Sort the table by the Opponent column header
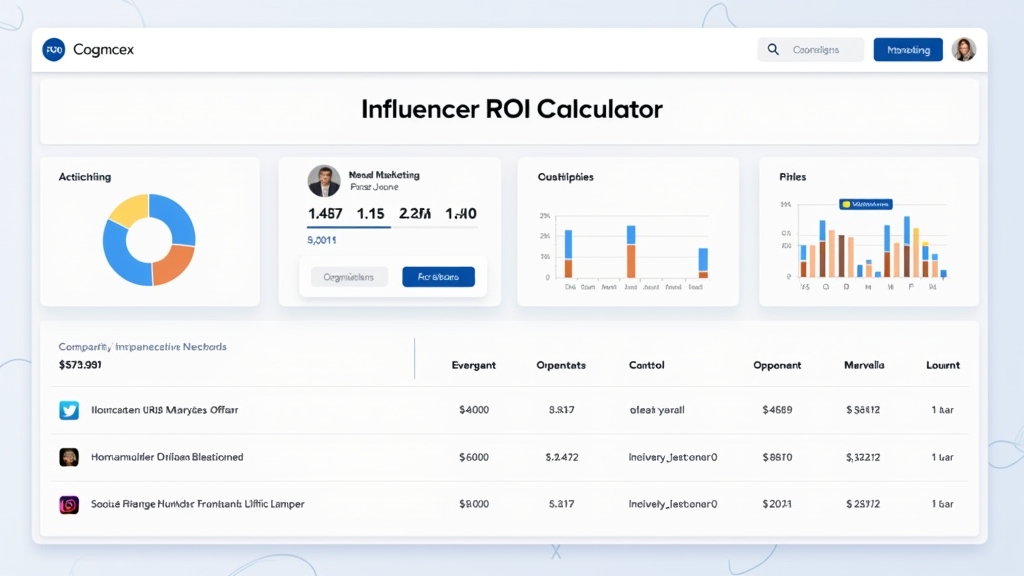Image resolution: width=1024 pixels, height=576 pixels. (777, 365)
